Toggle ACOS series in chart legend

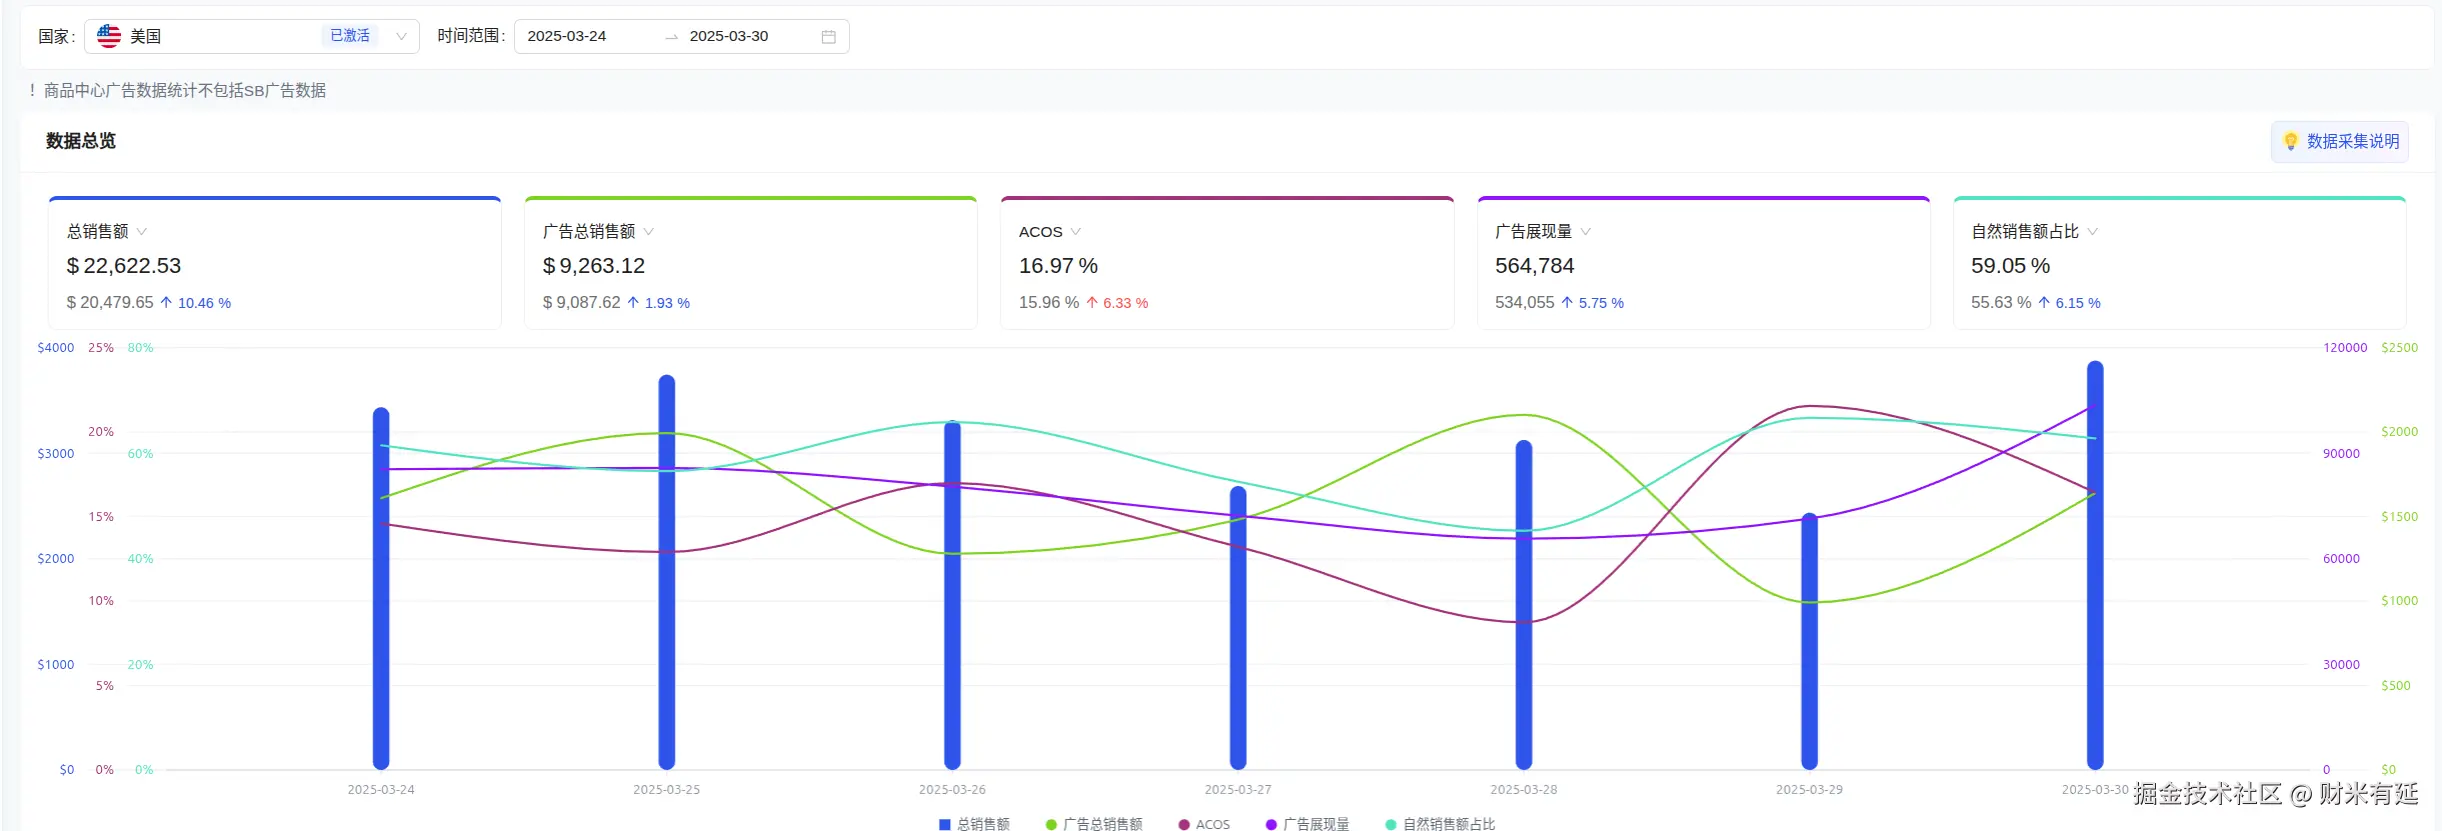pyautogui.click(x=1204, y=824)
